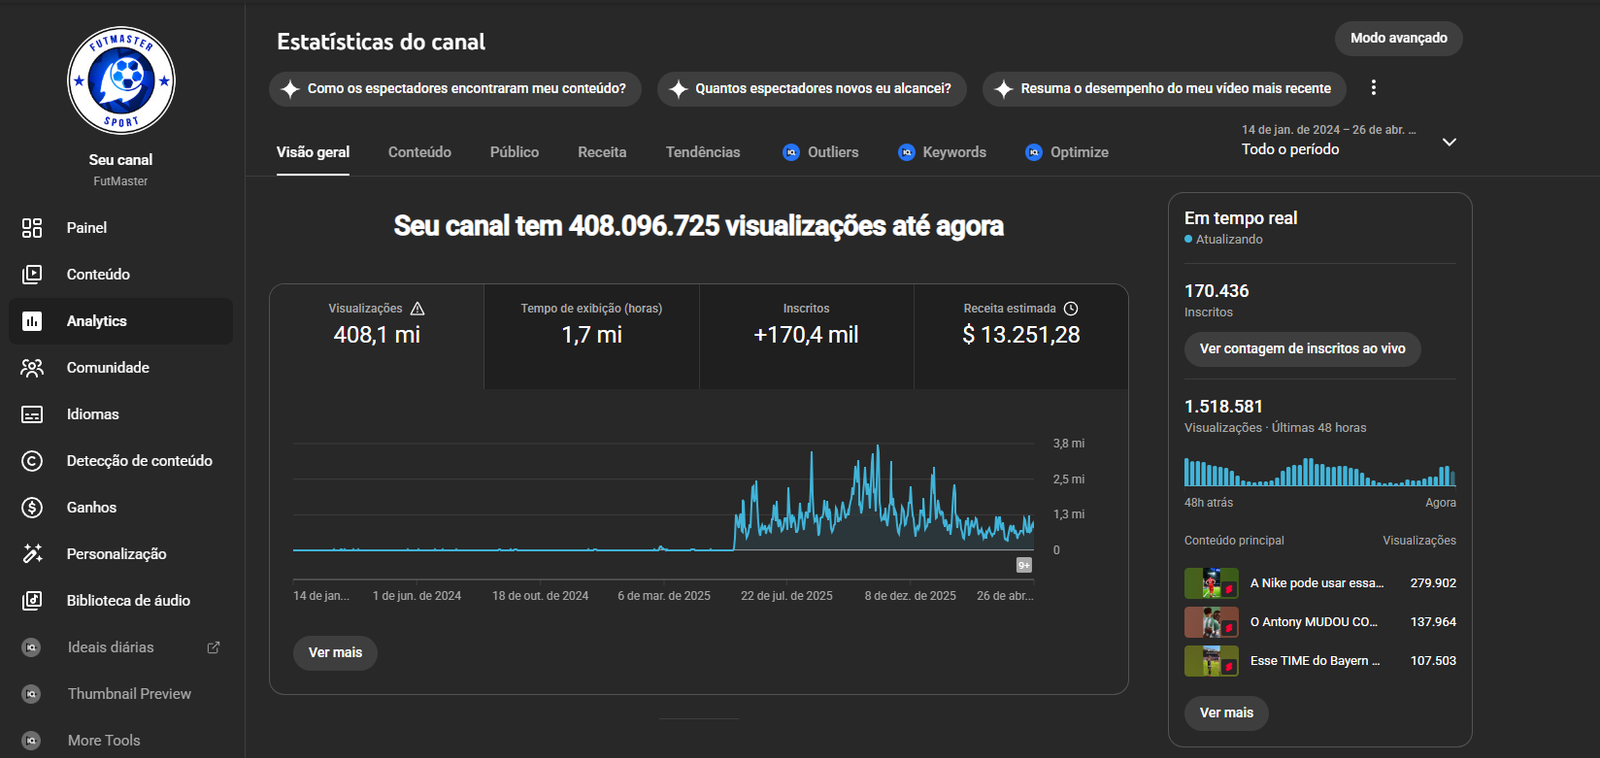Click the warning icon beside Visualizações
The image size is (1600, 758).
click(418, 309)
